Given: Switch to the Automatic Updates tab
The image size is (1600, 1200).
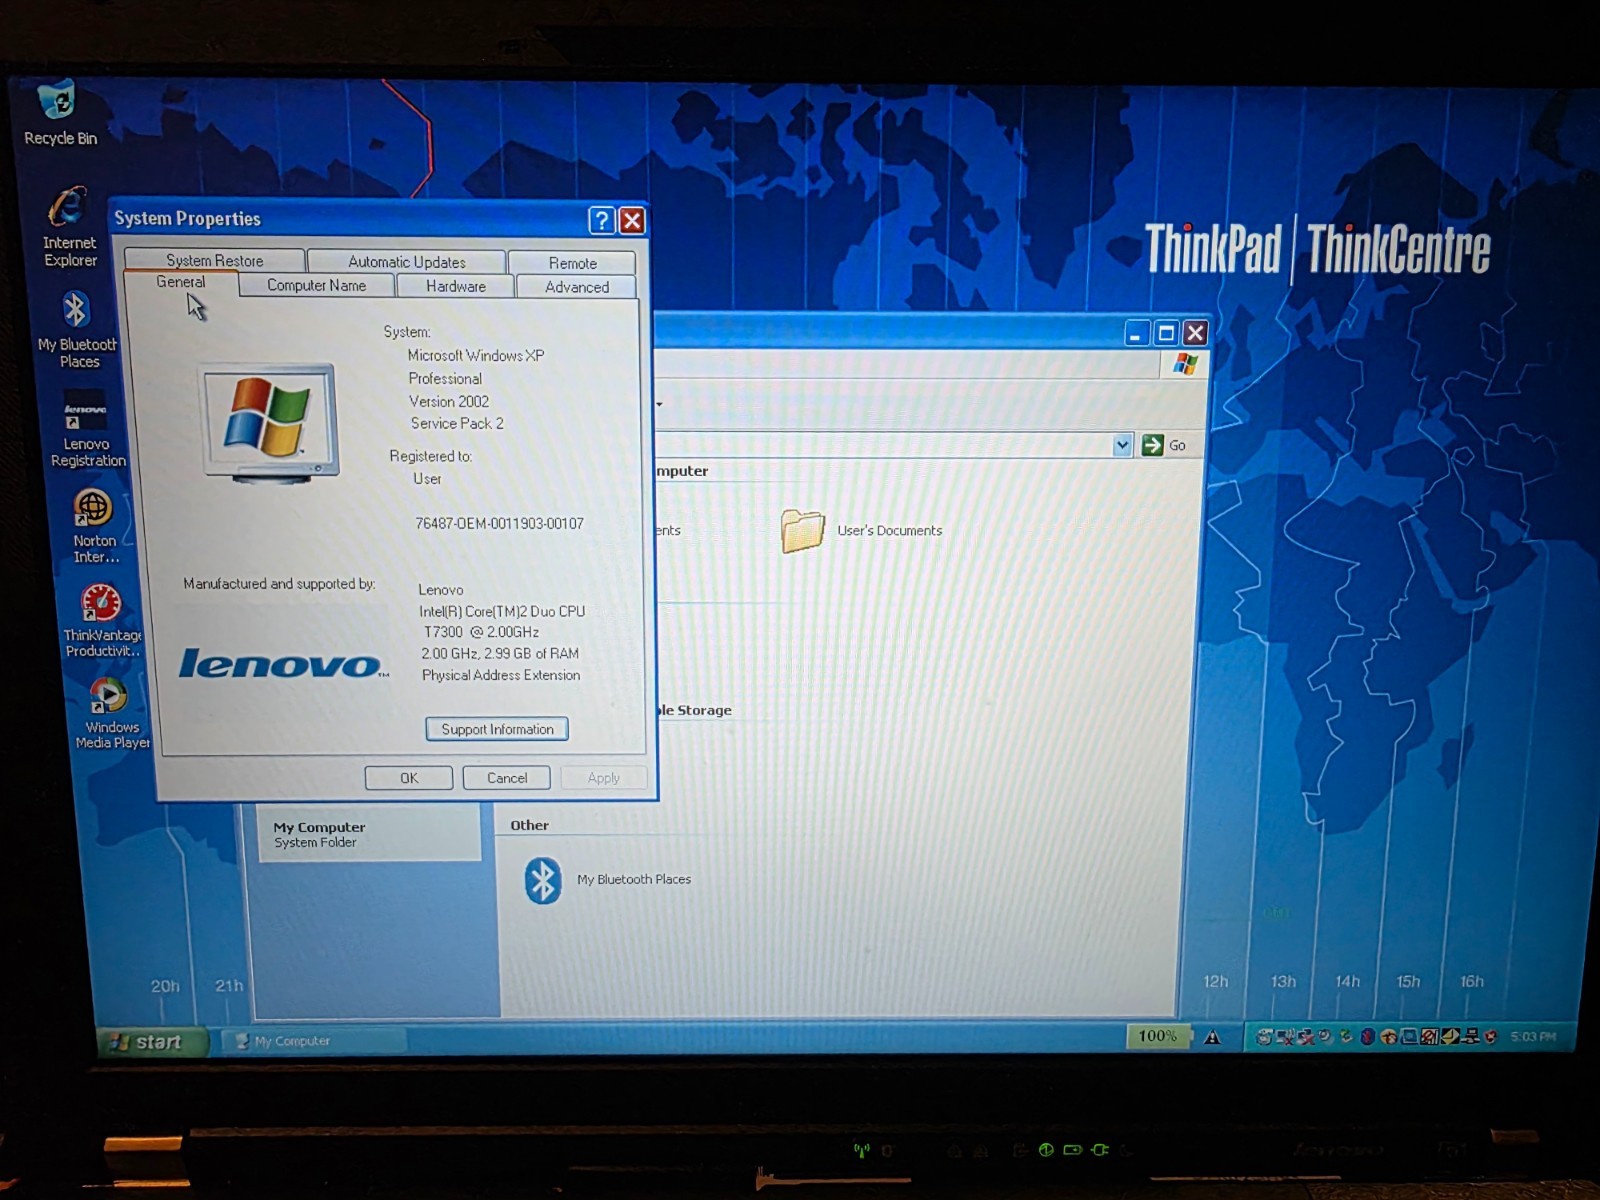Looking at the screenshot, I should (x=406, y=261).
